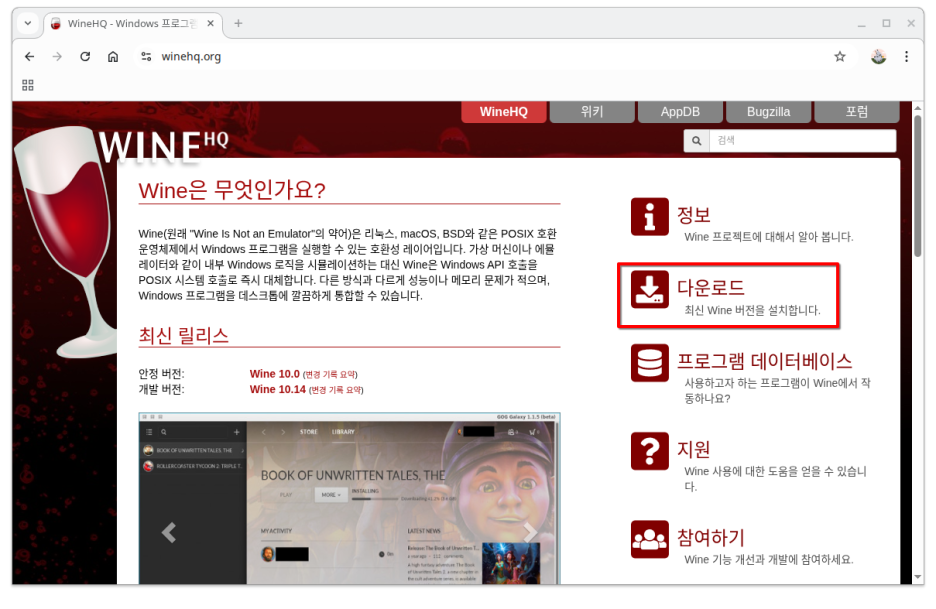Switch to the 위키 tab
936x609 pixels.
point(592,112)
